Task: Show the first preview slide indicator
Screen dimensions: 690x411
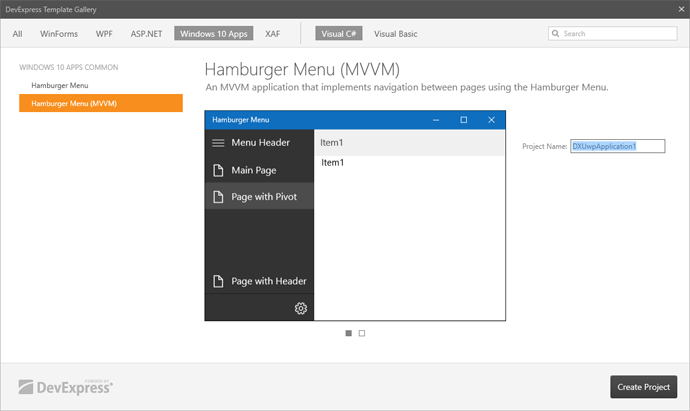Action: [x=348, y=333]
